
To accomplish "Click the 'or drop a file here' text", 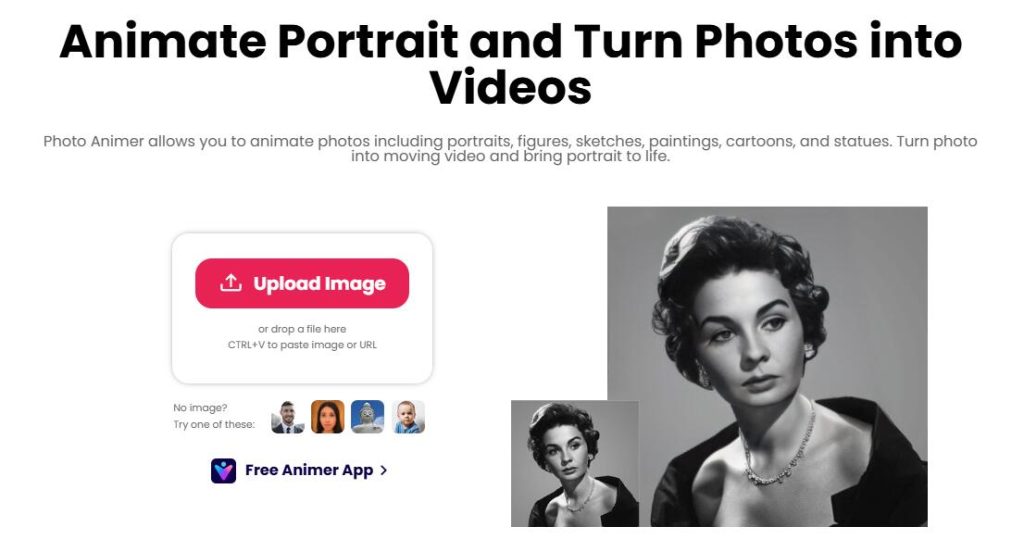I will pyautogui.click(x=302, y=329).
